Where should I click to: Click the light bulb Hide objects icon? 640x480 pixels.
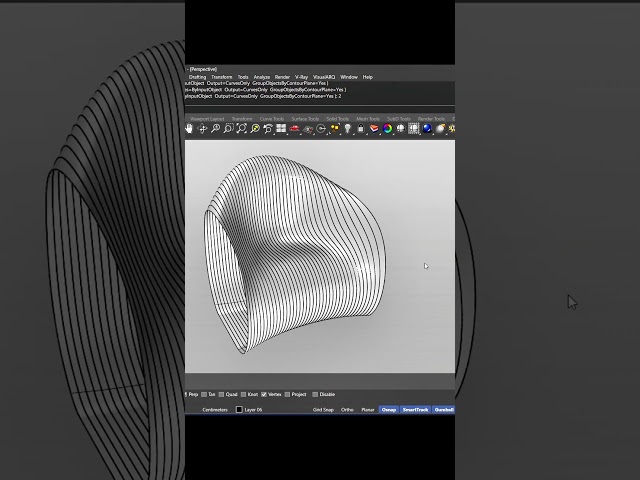348,129
